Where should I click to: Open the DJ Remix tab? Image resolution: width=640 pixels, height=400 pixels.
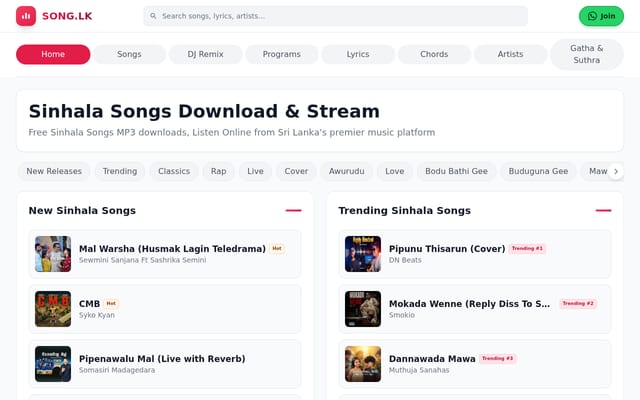[x=205, y=54]
